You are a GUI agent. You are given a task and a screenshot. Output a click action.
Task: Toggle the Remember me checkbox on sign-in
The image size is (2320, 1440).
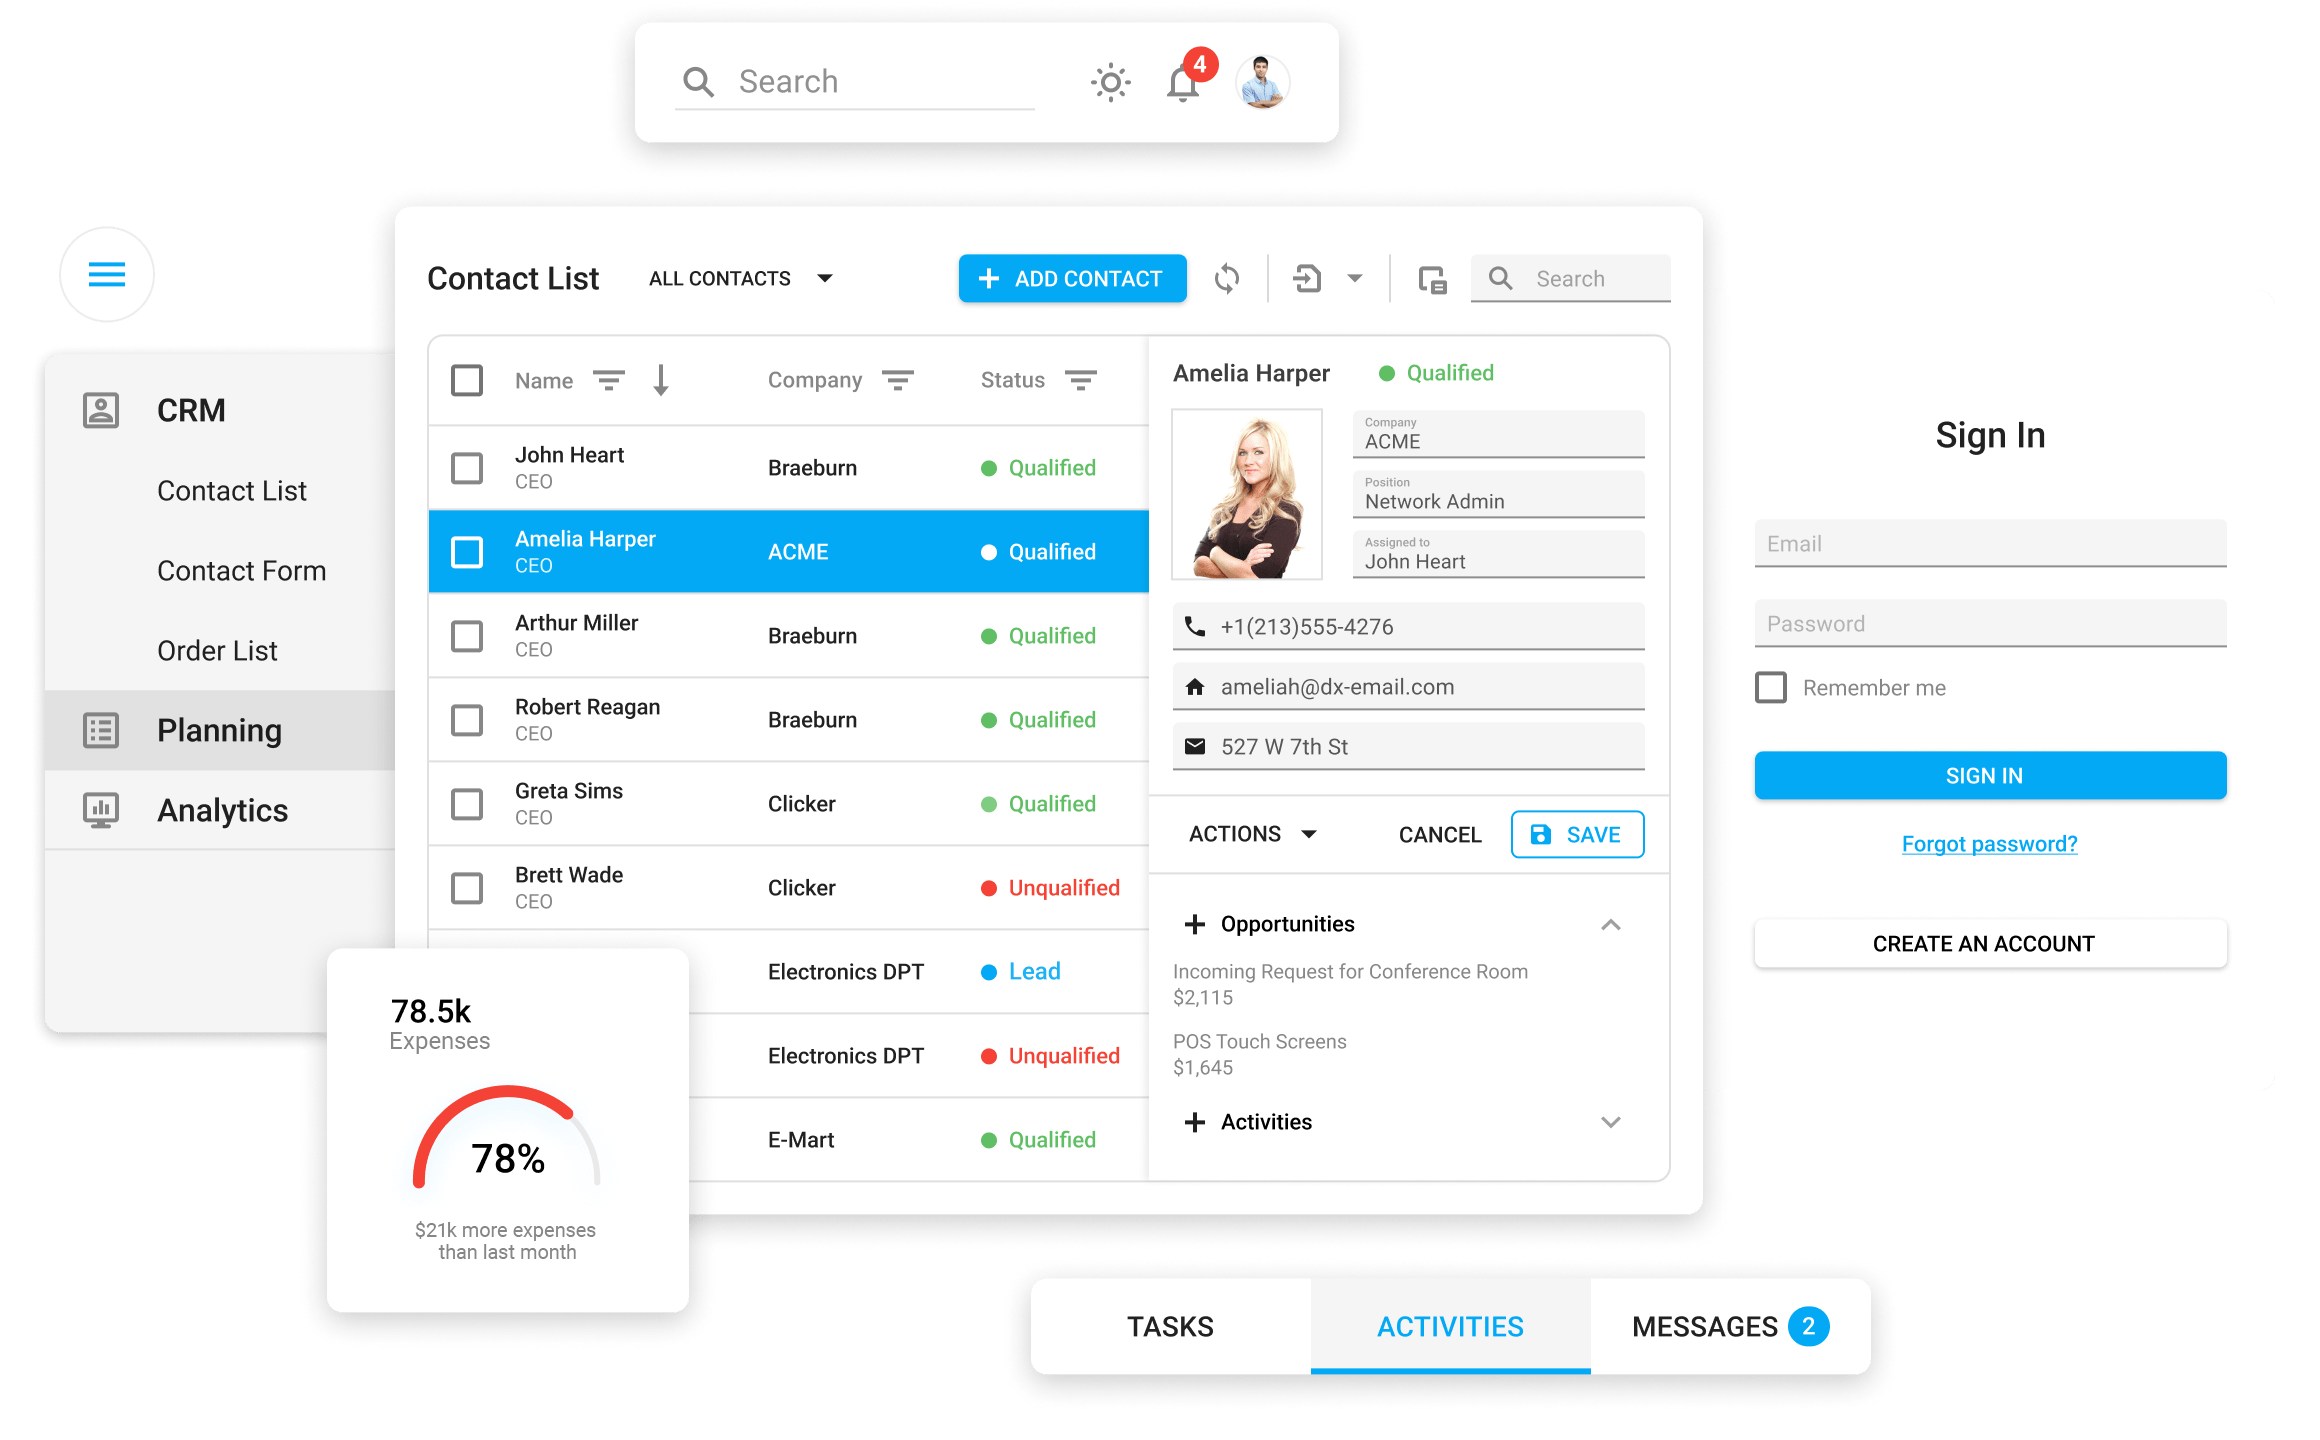1769,685
